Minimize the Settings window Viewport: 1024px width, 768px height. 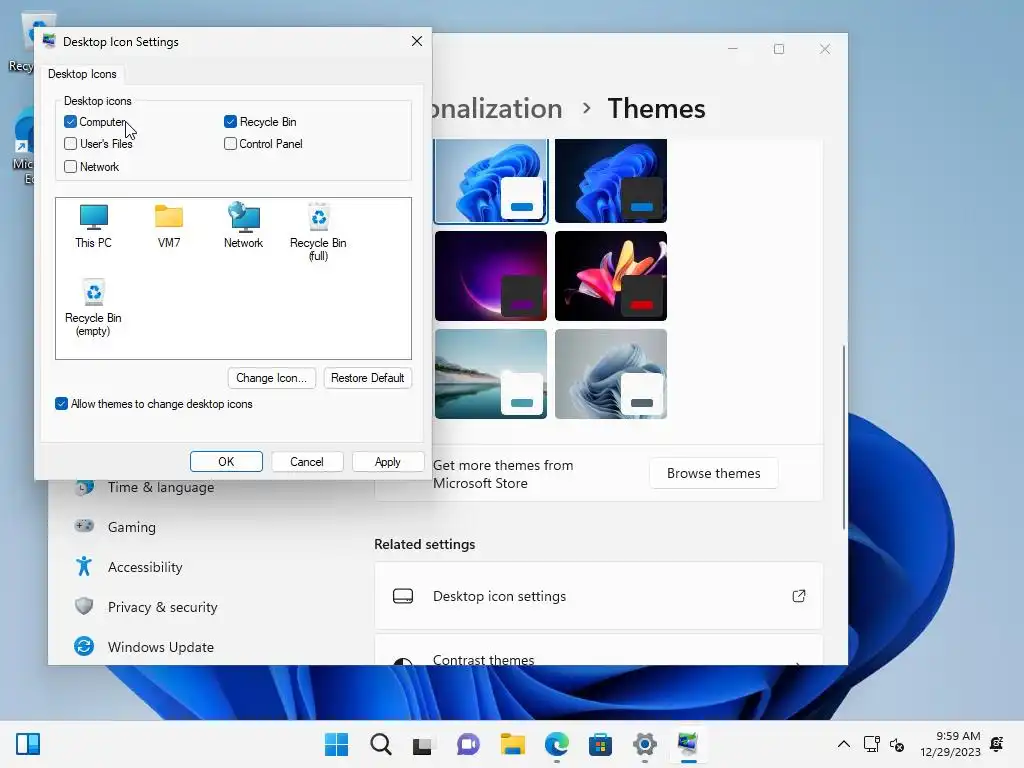point(733,49)
